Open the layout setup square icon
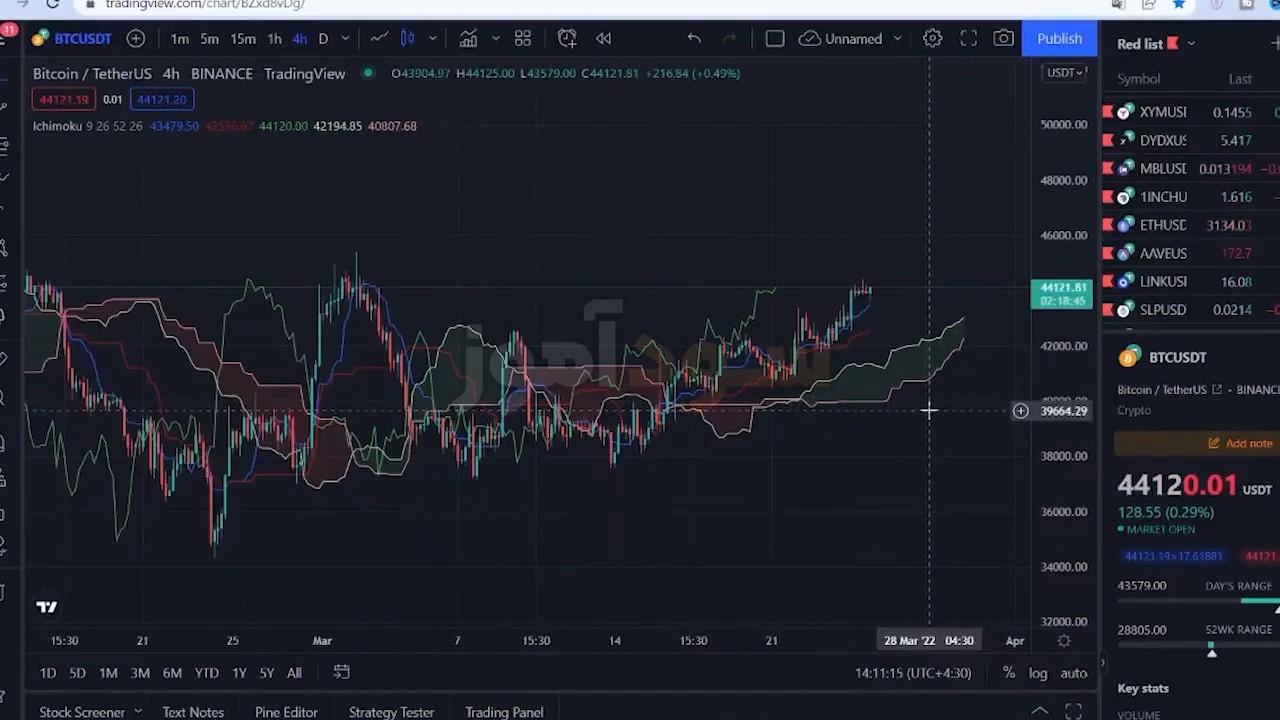This screenshot has height=720, width=1280. click(775, 39)
